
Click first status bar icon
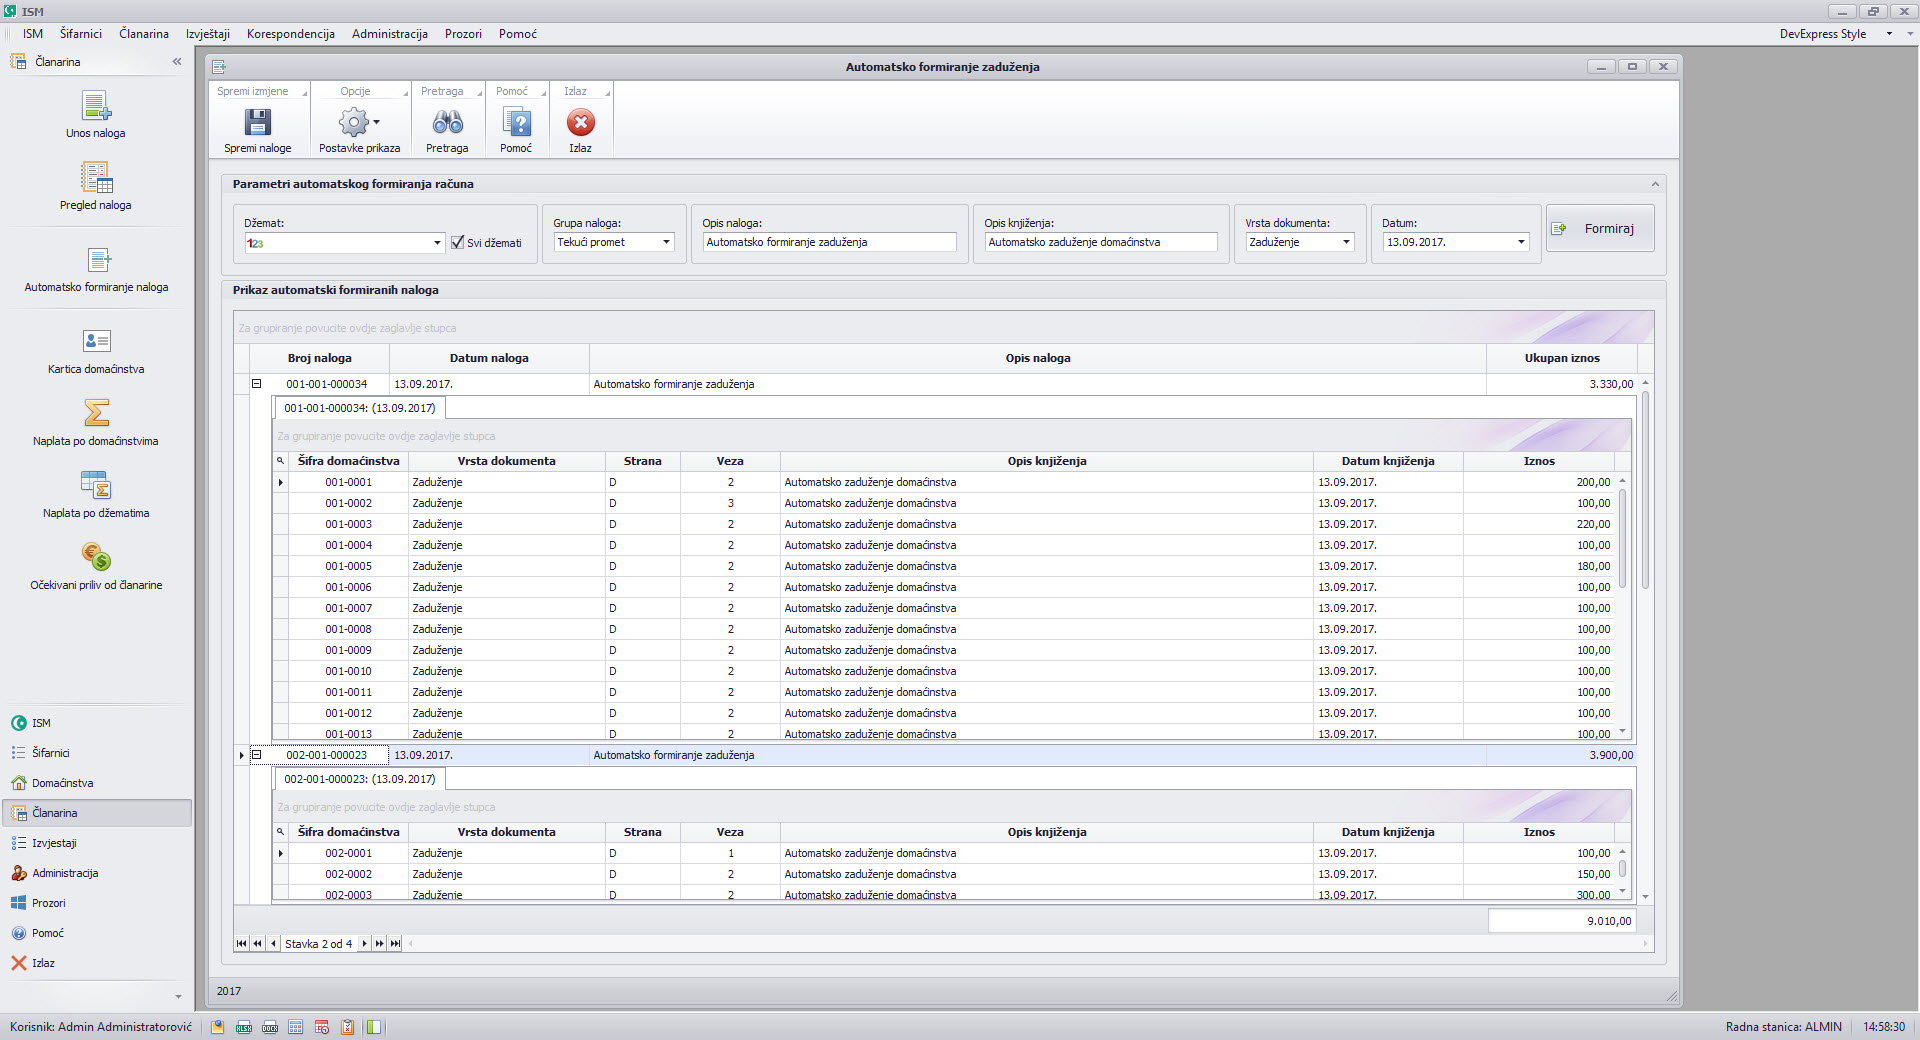[217, 1027]
